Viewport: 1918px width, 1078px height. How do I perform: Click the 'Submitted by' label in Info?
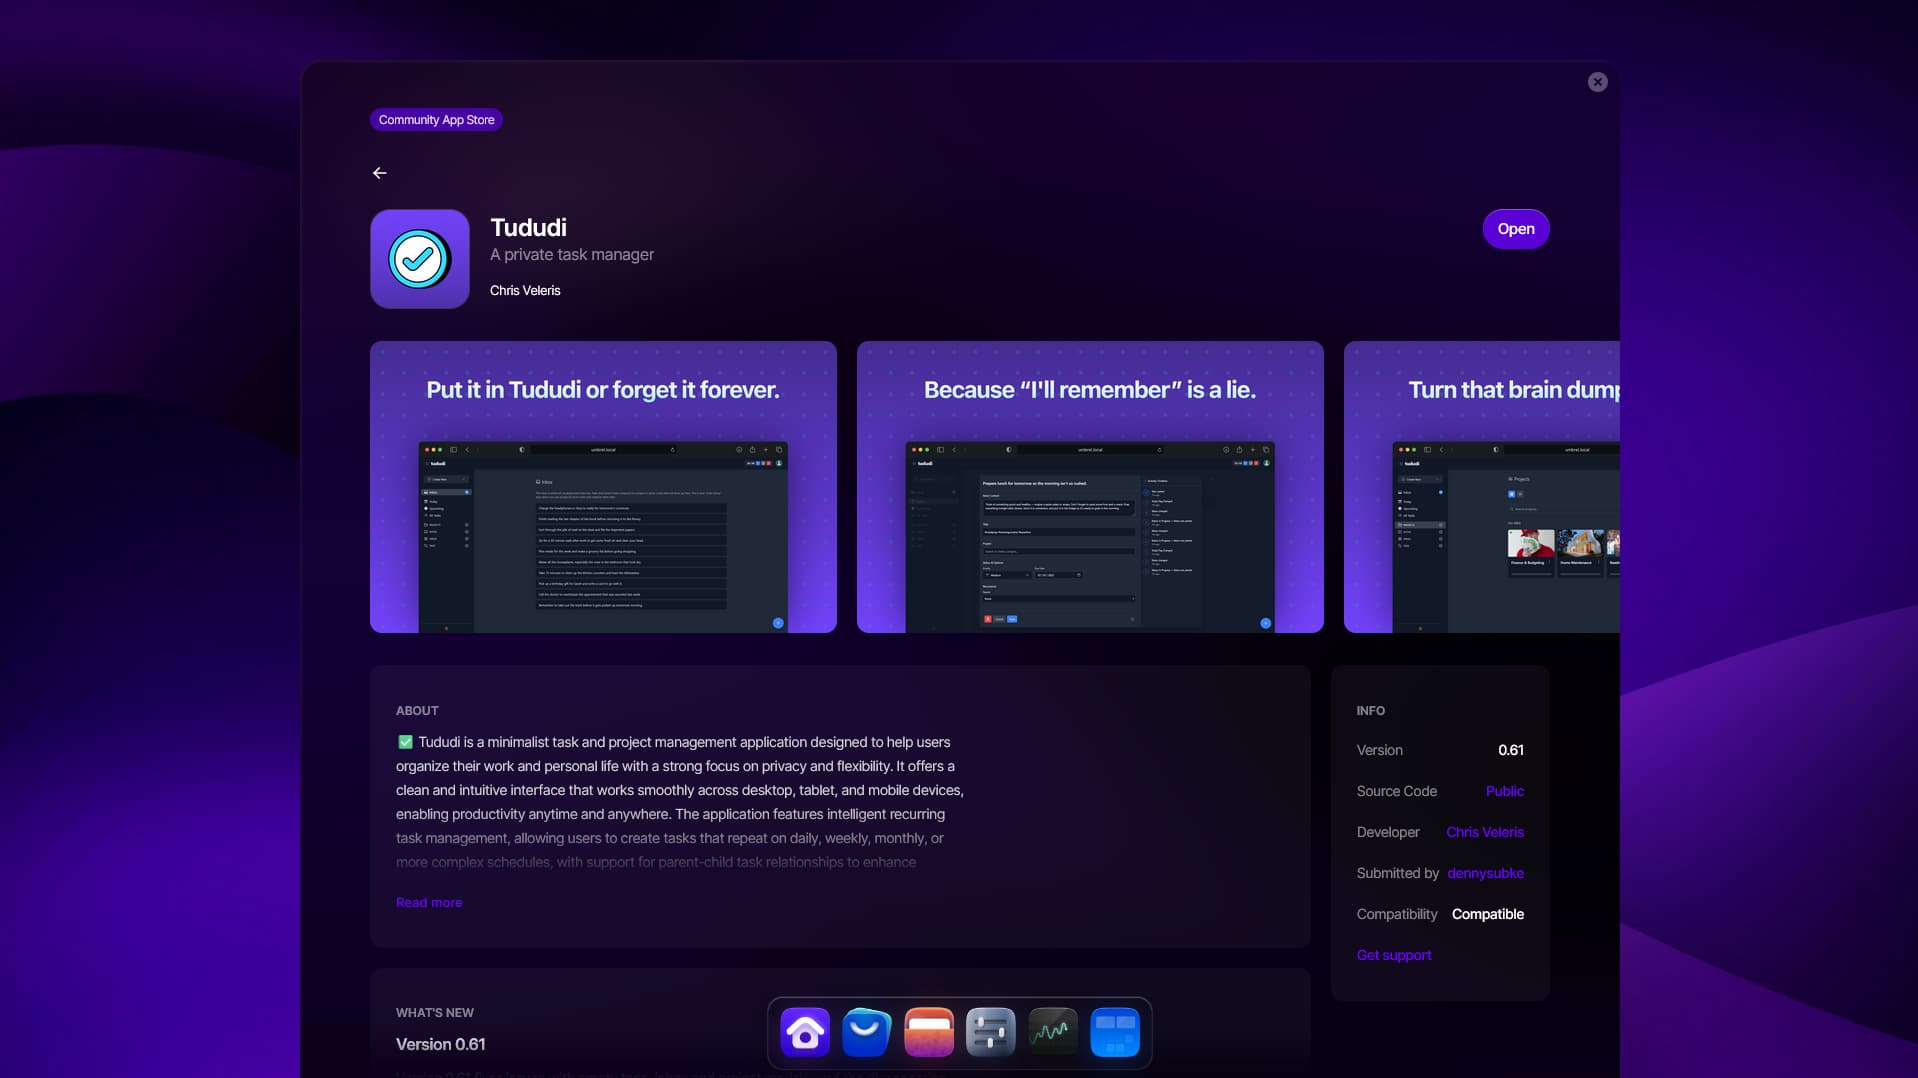(1398, 873)
